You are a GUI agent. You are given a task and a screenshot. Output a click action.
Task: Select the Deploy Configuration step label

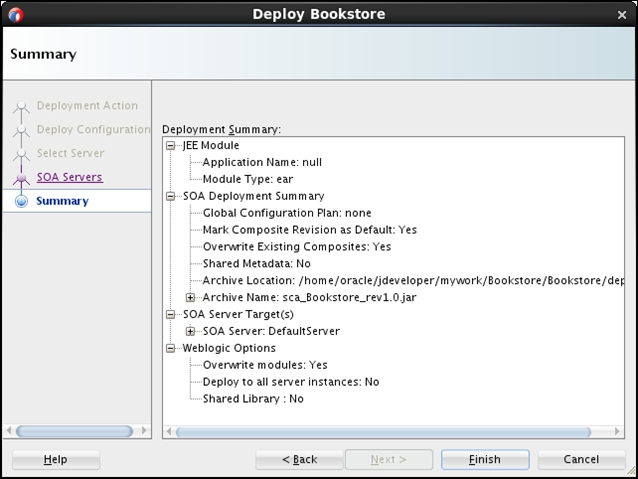[x=93, y=129]
